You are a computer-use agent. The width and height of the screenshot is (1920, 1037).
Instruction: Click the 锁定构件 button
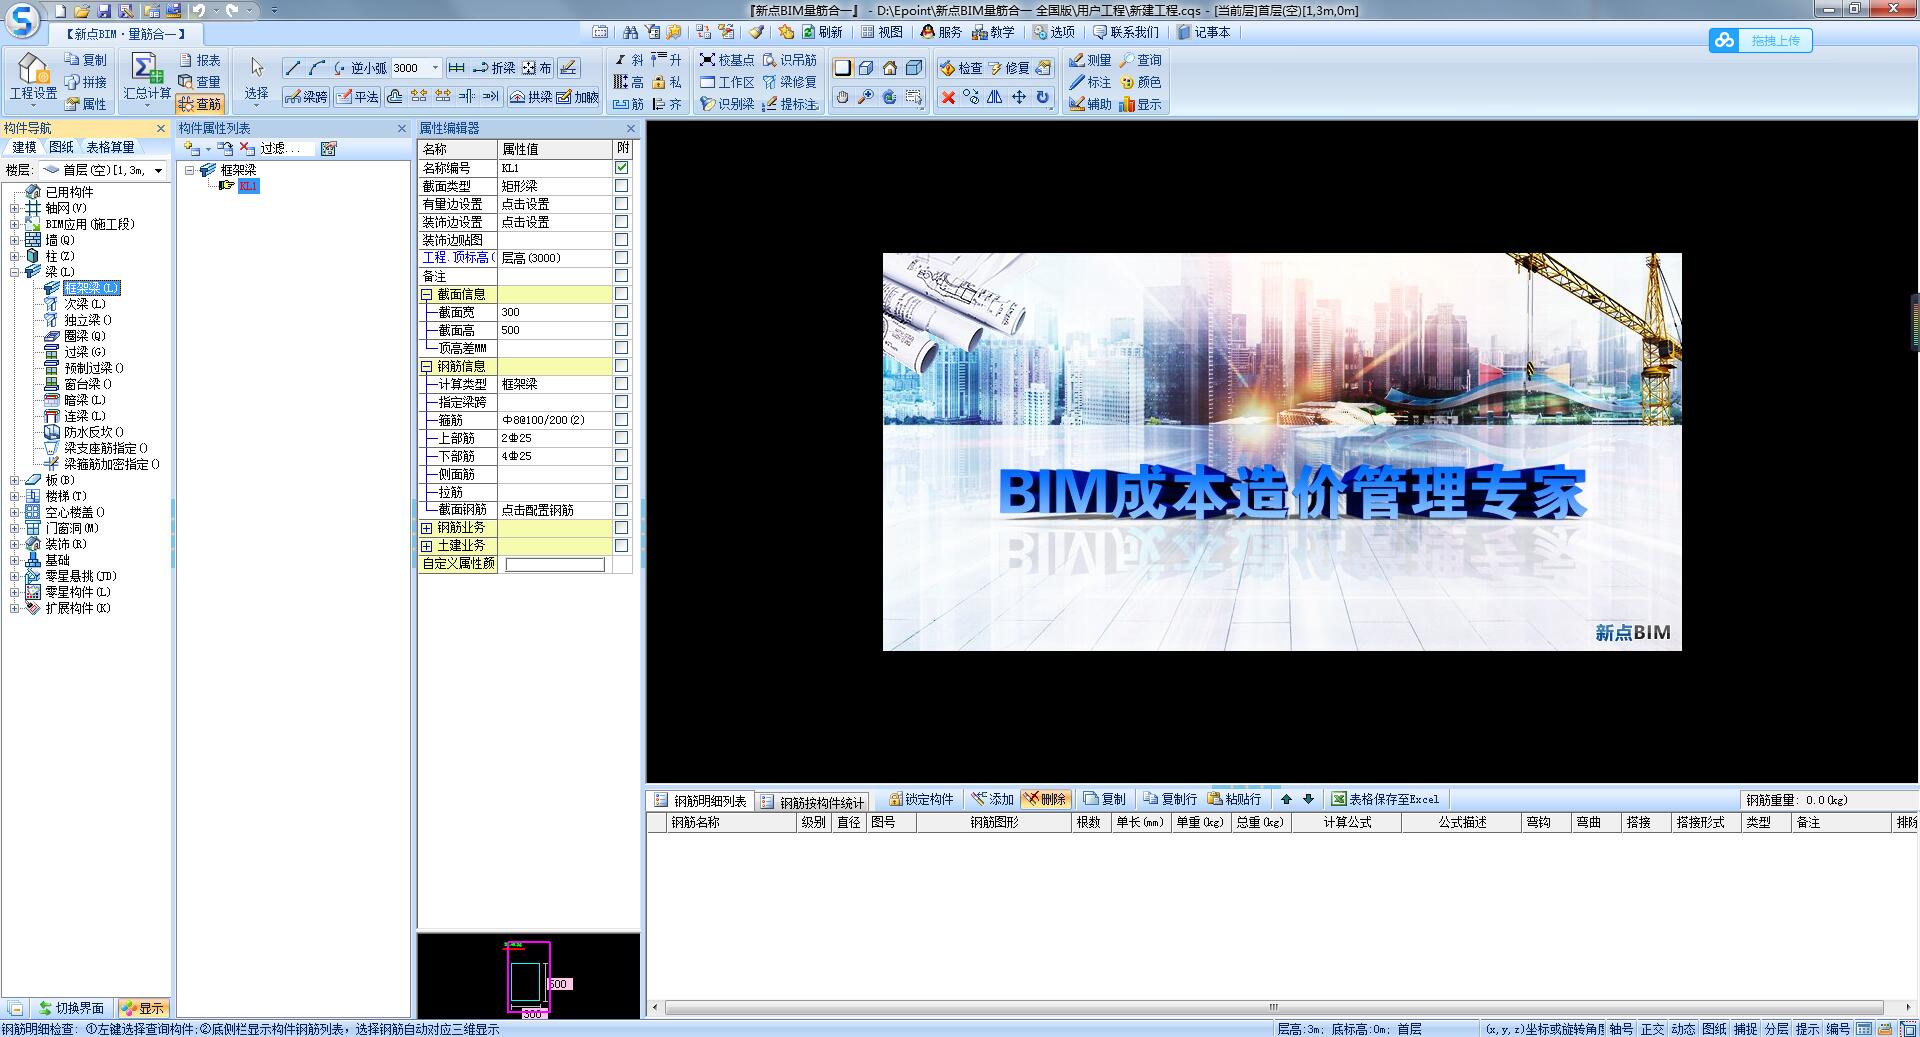[921, 799]
